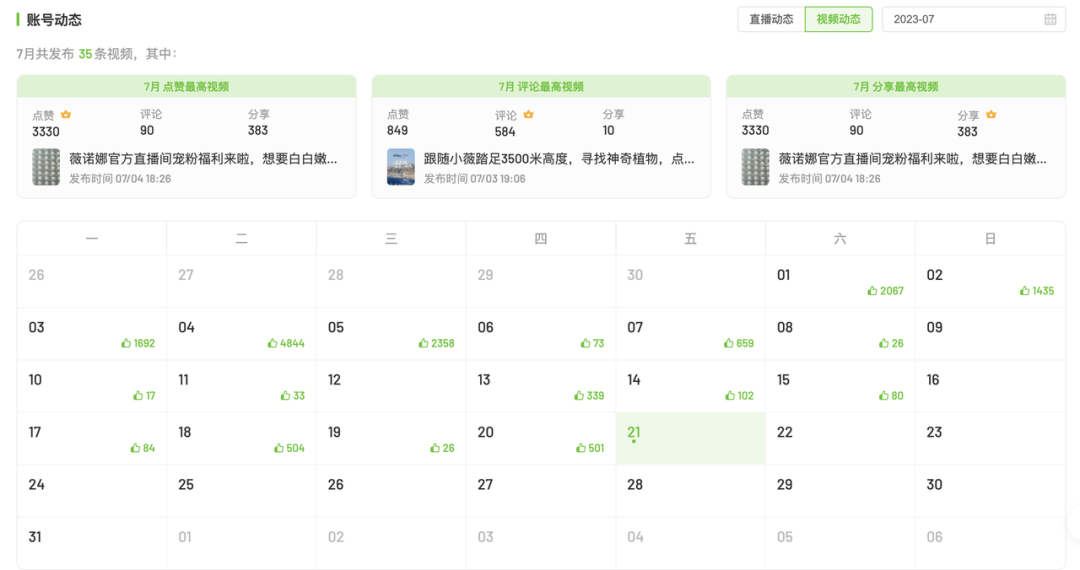Screen dimensions: 1080x570
Task: Open the most-commented video thumbnail
Action: point(400,167)
